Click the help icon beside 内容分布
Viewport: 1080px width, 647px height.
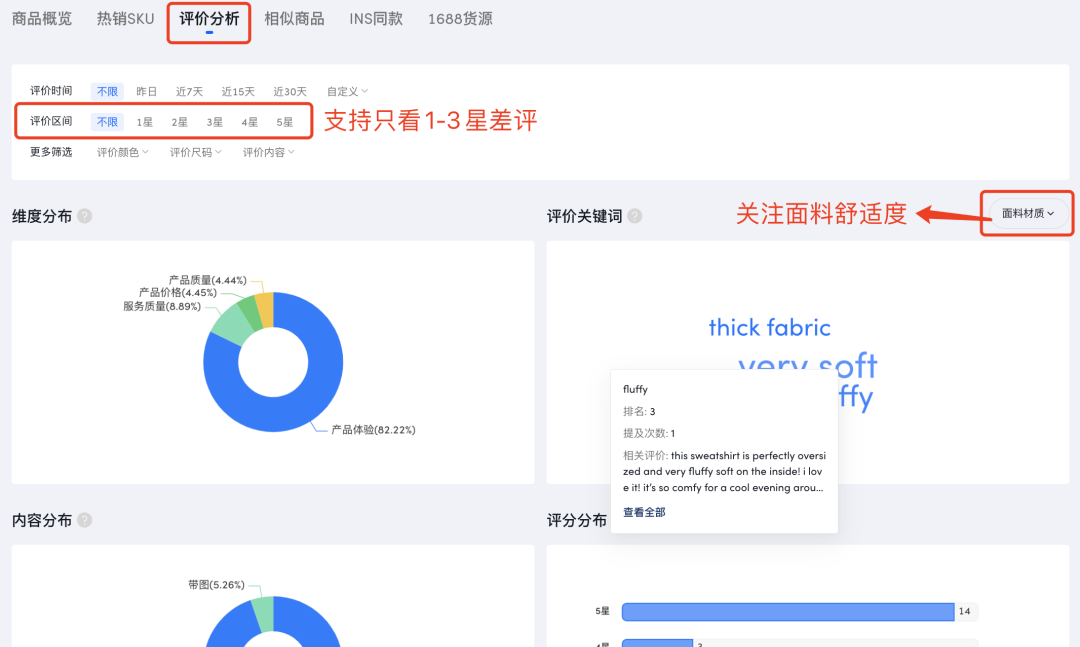click(85, 520)
